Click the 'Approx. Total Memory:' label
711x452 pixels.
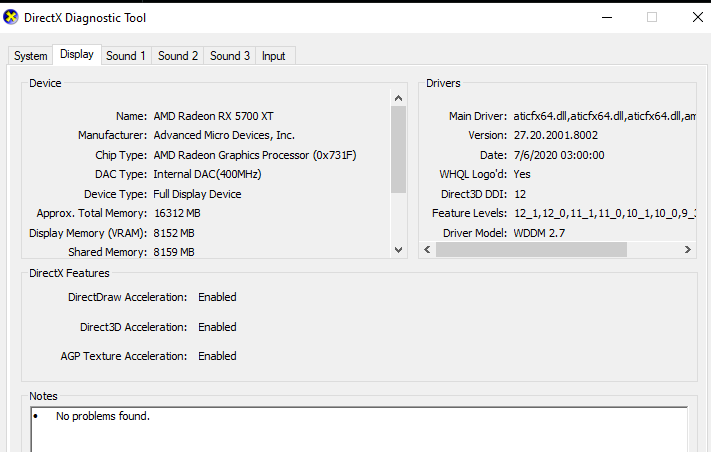pyautogui.click(x=92, y=213)
